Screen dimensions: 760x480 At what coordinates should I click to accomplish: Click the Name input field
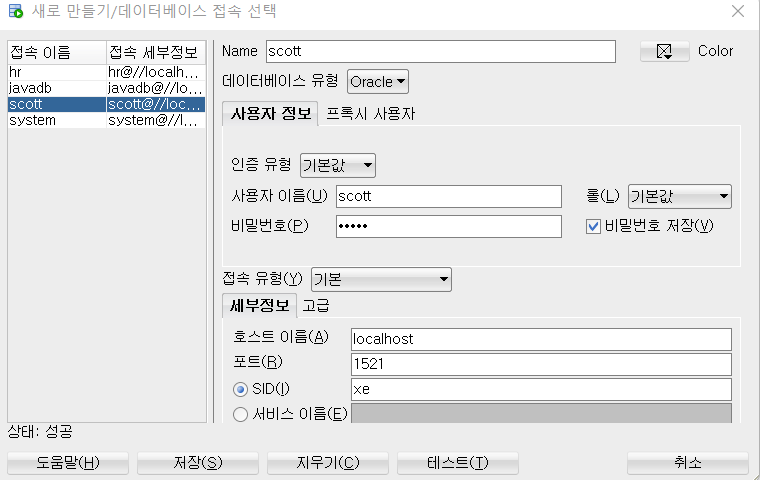click(x=441, y=51)
